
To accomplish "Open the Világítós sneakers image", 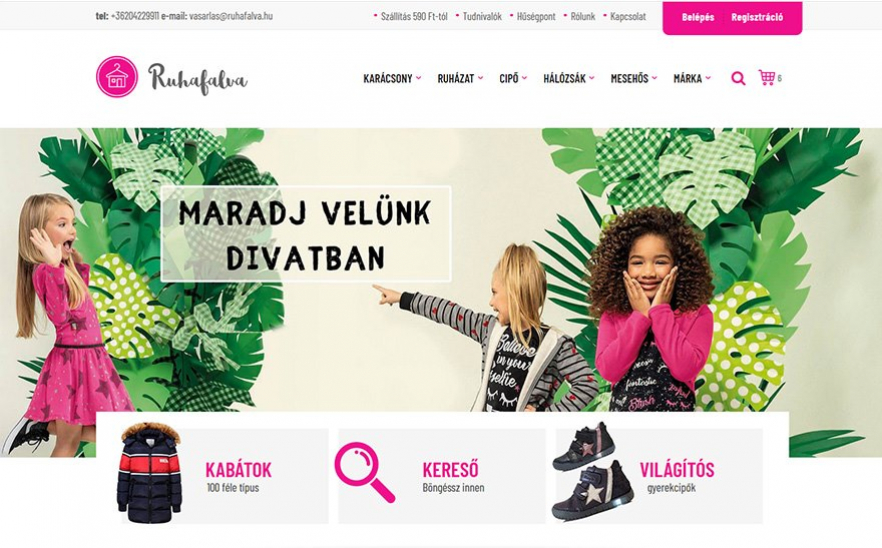I will coord(592,471).
